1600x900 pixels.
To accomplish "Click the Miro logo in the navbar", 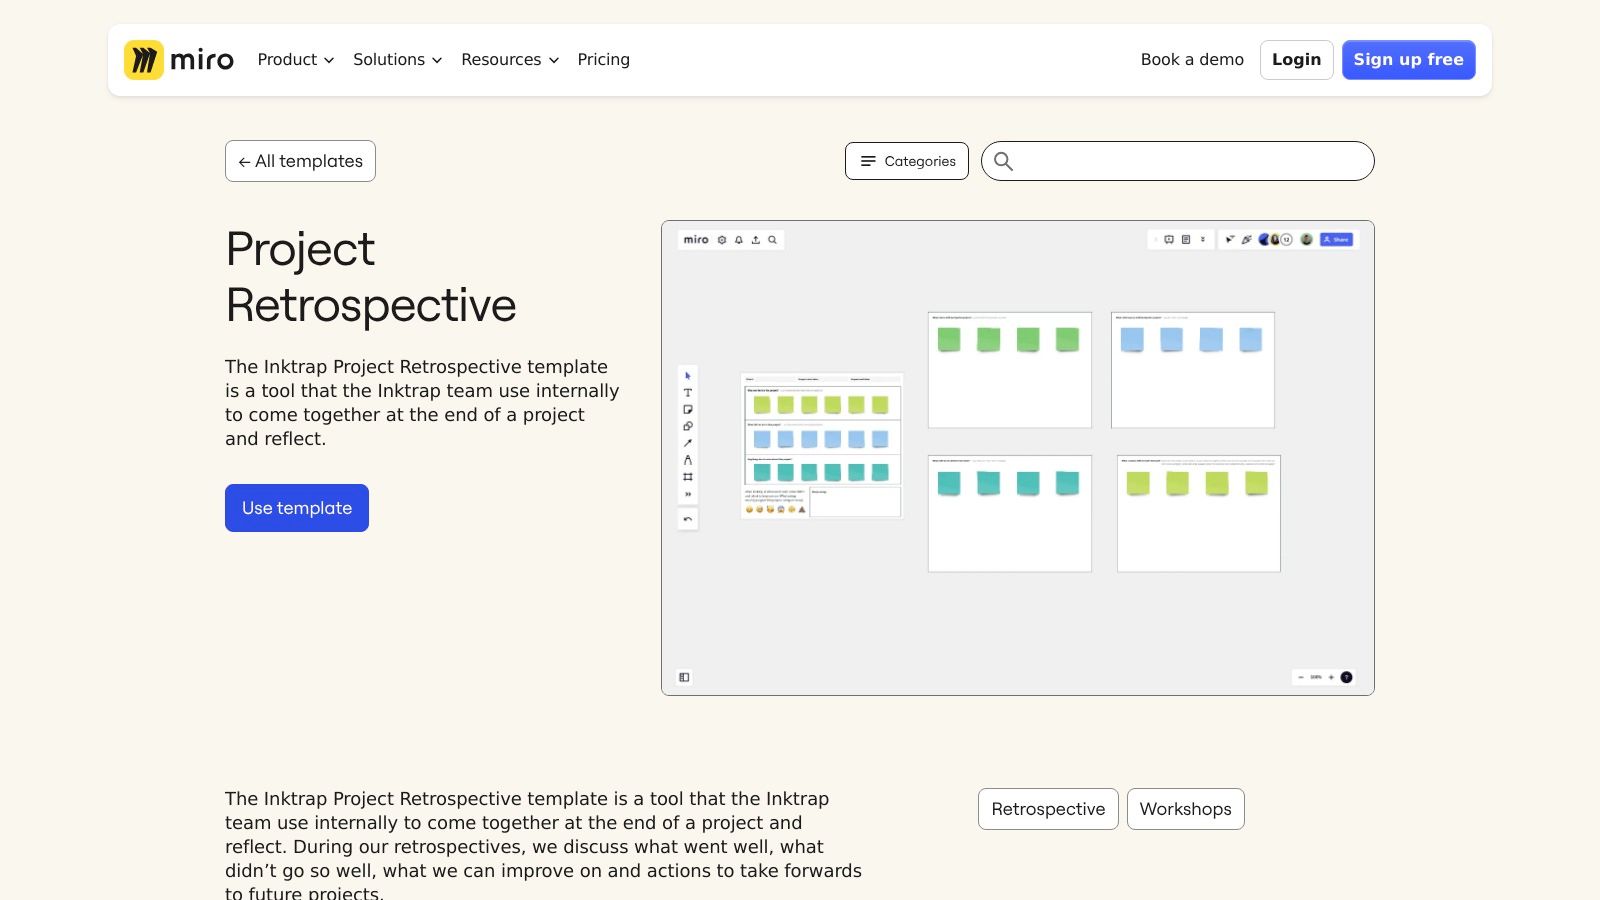I will 179,60.
